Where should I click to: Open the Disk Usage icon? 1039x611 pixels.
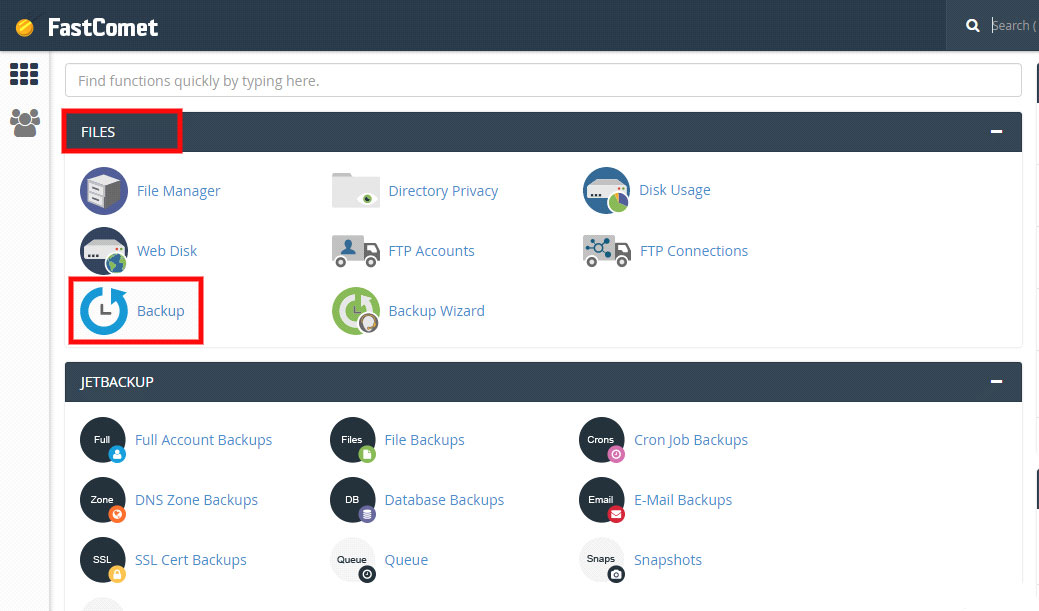(606, 190)
